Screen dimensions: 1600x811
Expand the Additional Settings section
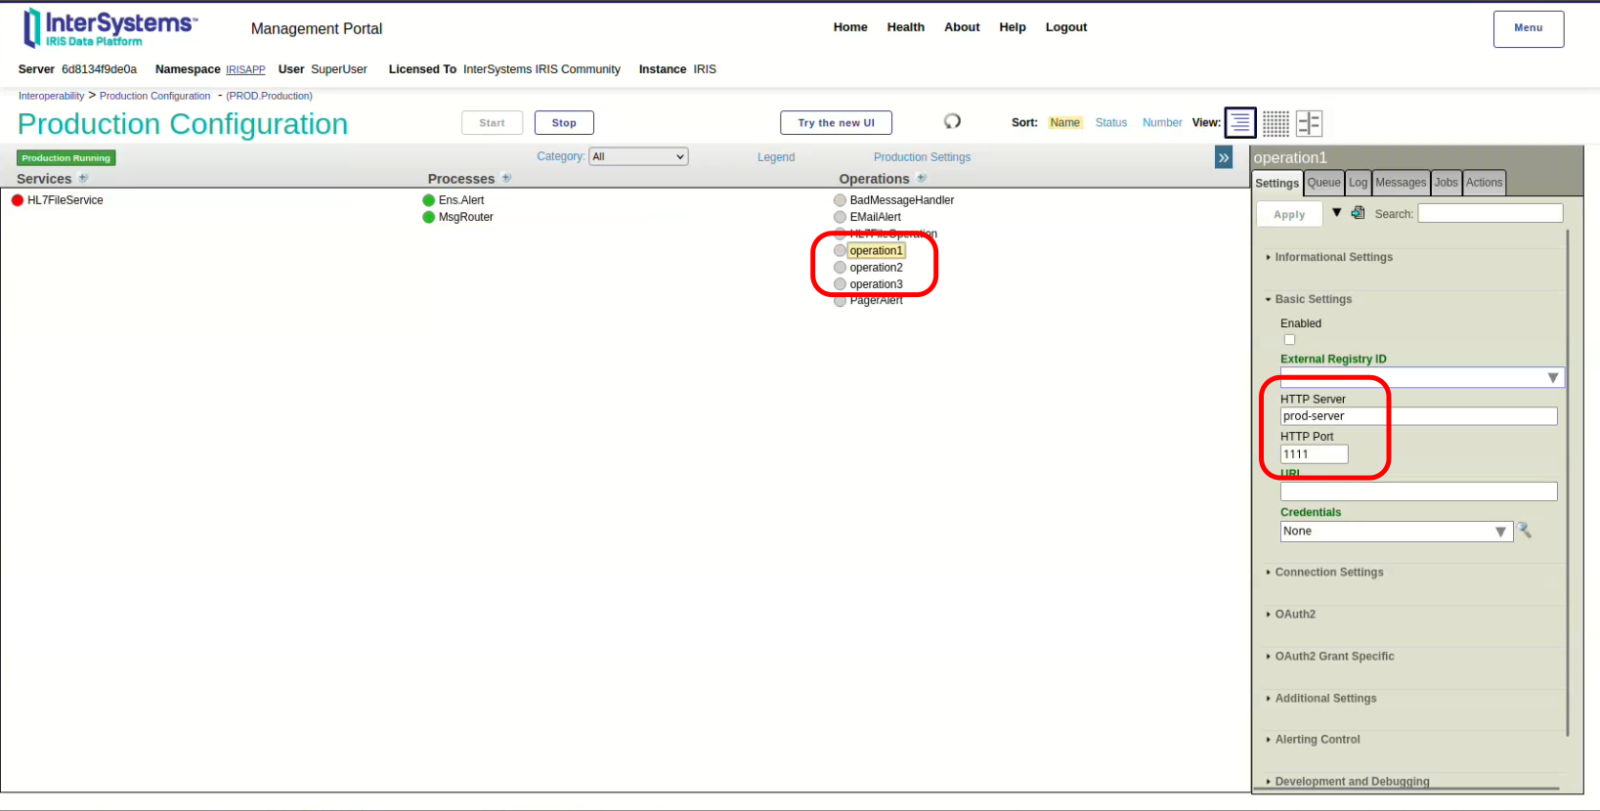point(1325,698)
